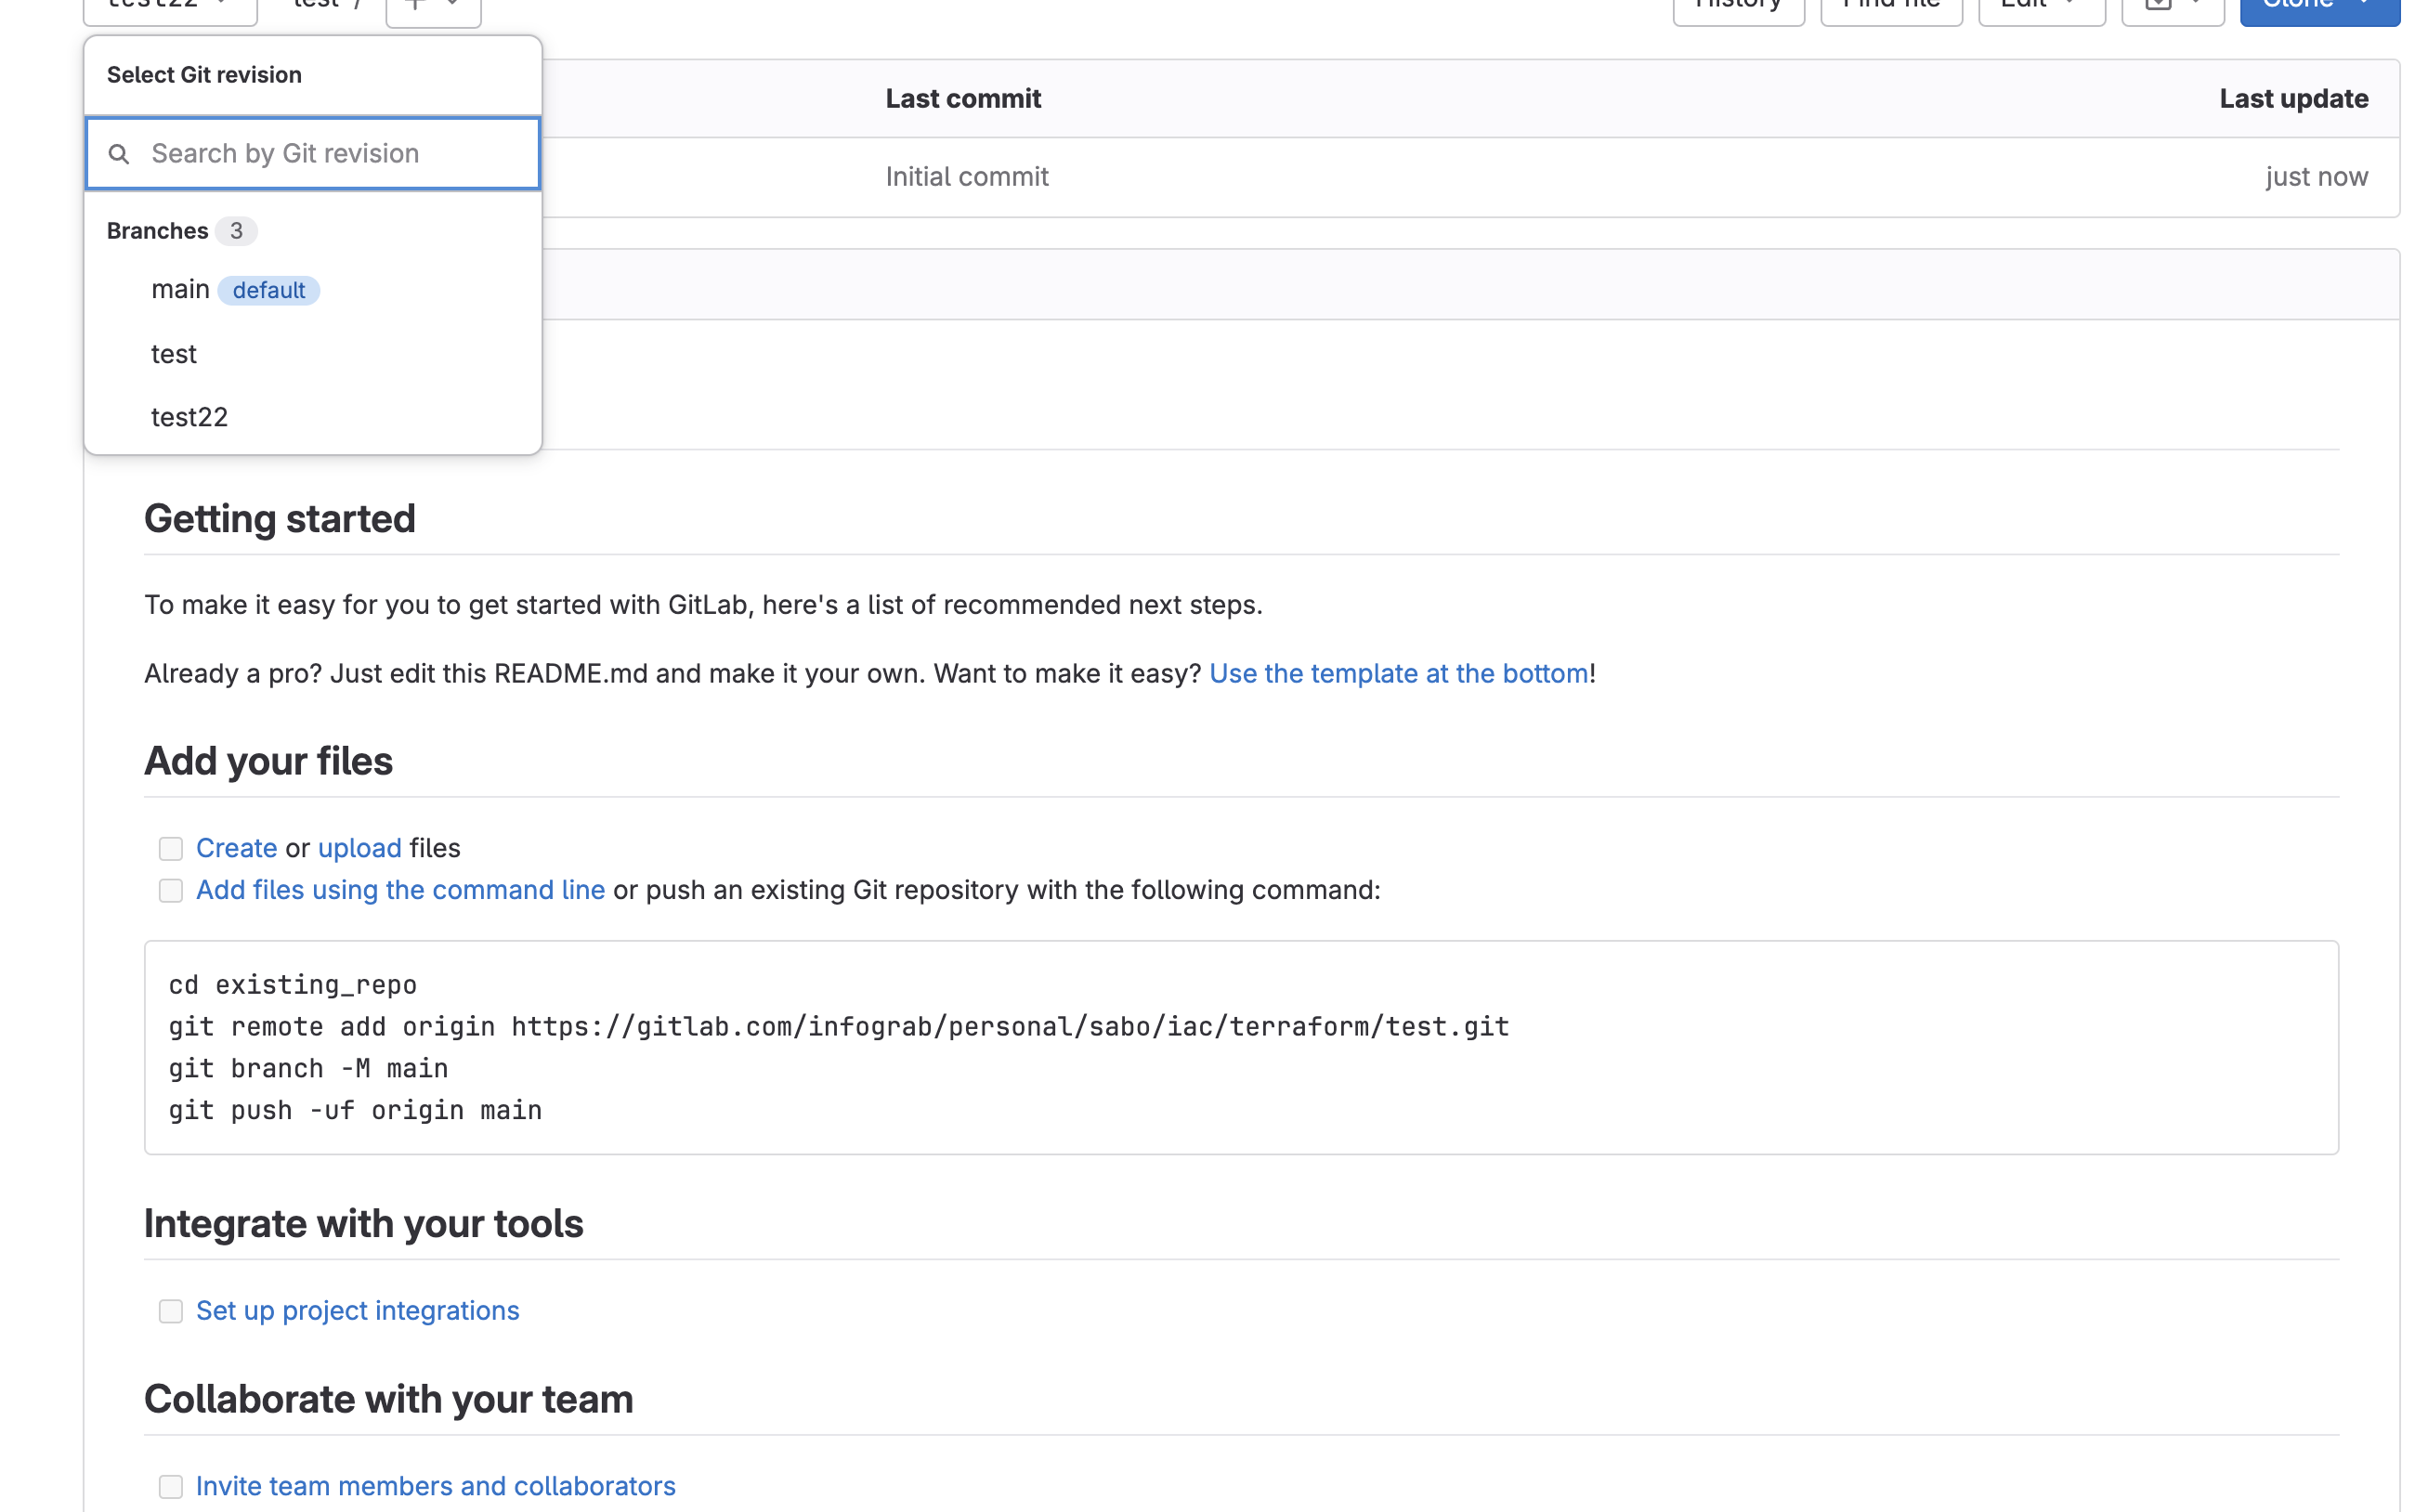This screenshot has width=2415, height=1512.
Task: Select the test branch from the list
Action: tap(174, 354)
